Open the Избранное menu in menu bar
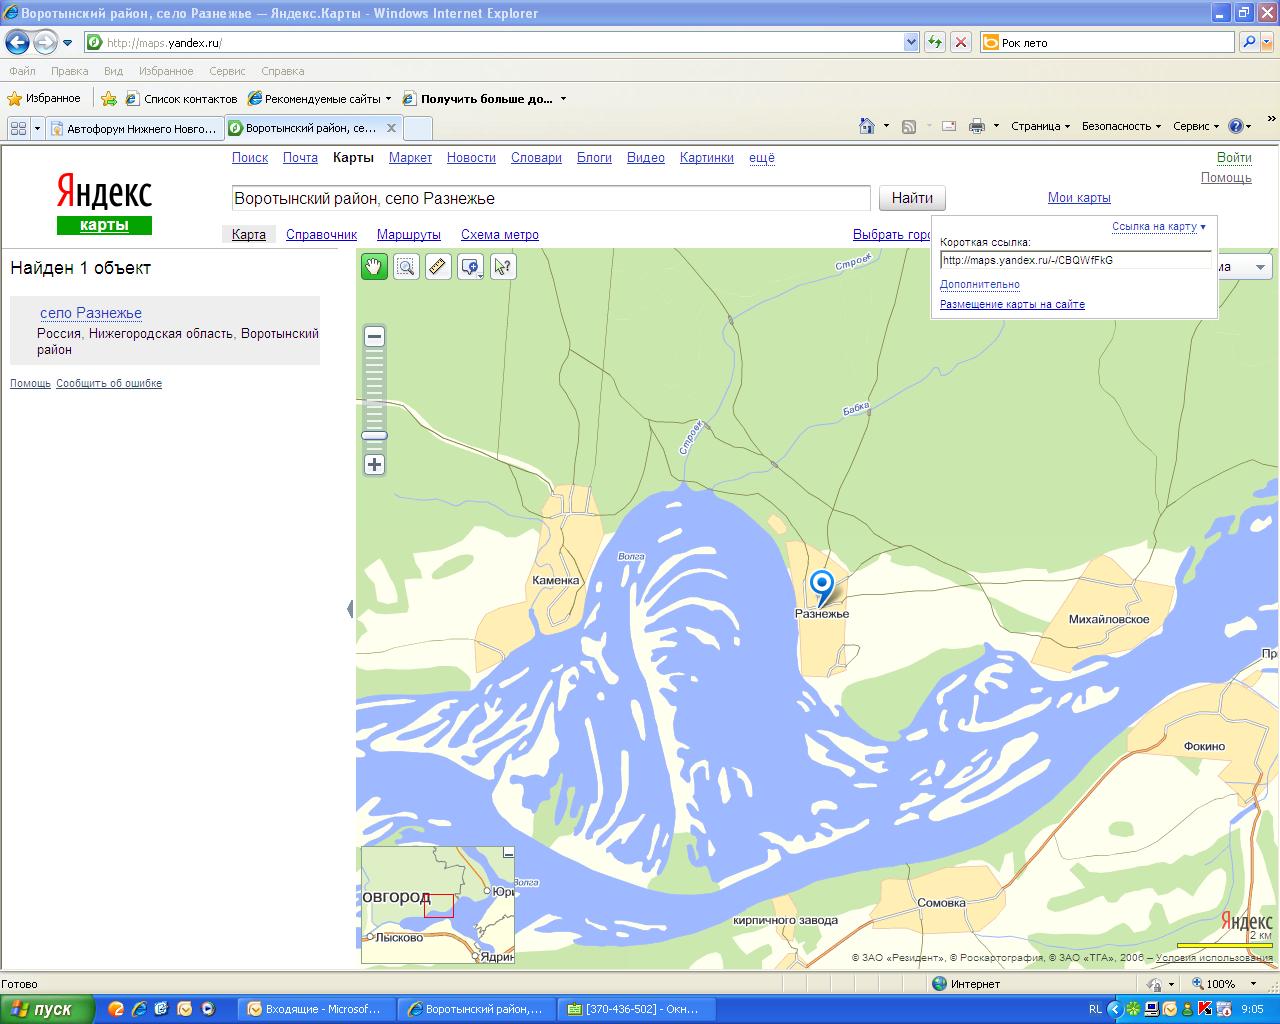This screenshot has width=1280, height=1024. [x=166, y=71]
